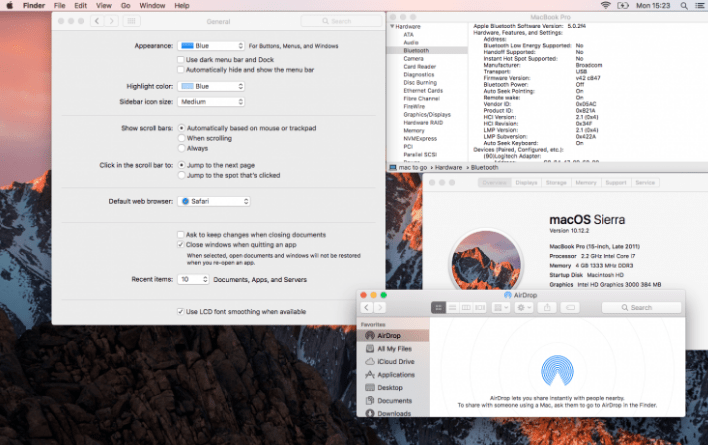
Task: Open the Window menu
Action: click(x=152, y=5)
